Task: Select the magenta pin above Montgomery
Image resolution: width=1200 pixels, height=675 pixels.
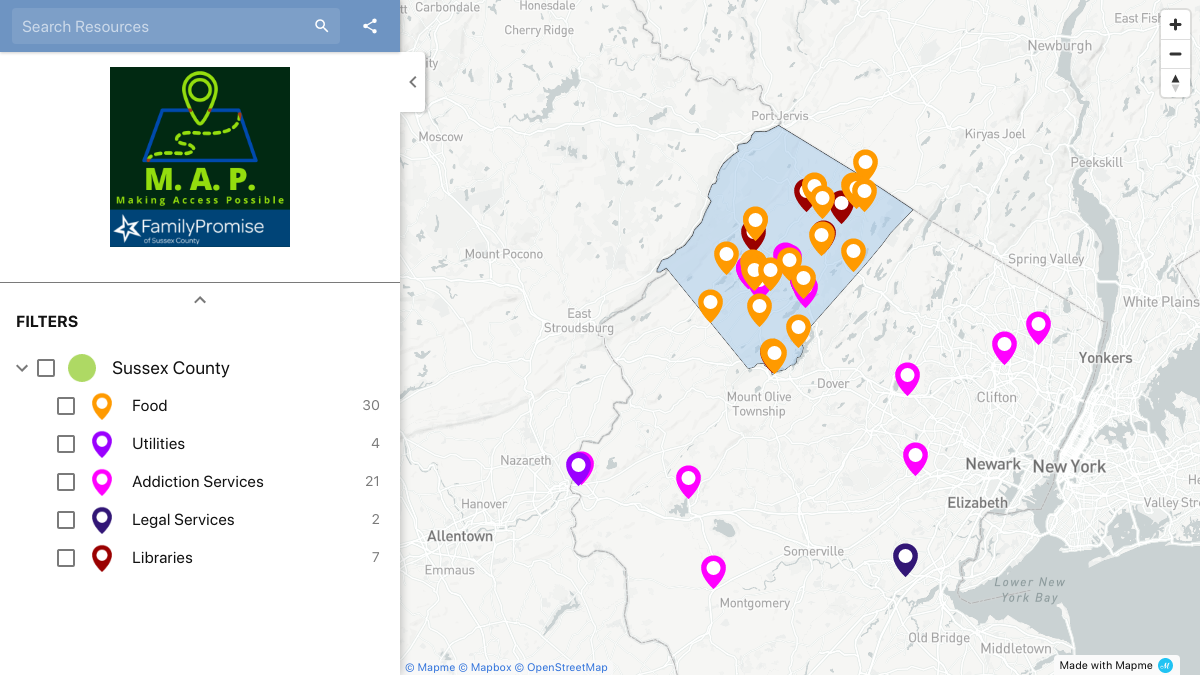Action: (x=713, y=570)
